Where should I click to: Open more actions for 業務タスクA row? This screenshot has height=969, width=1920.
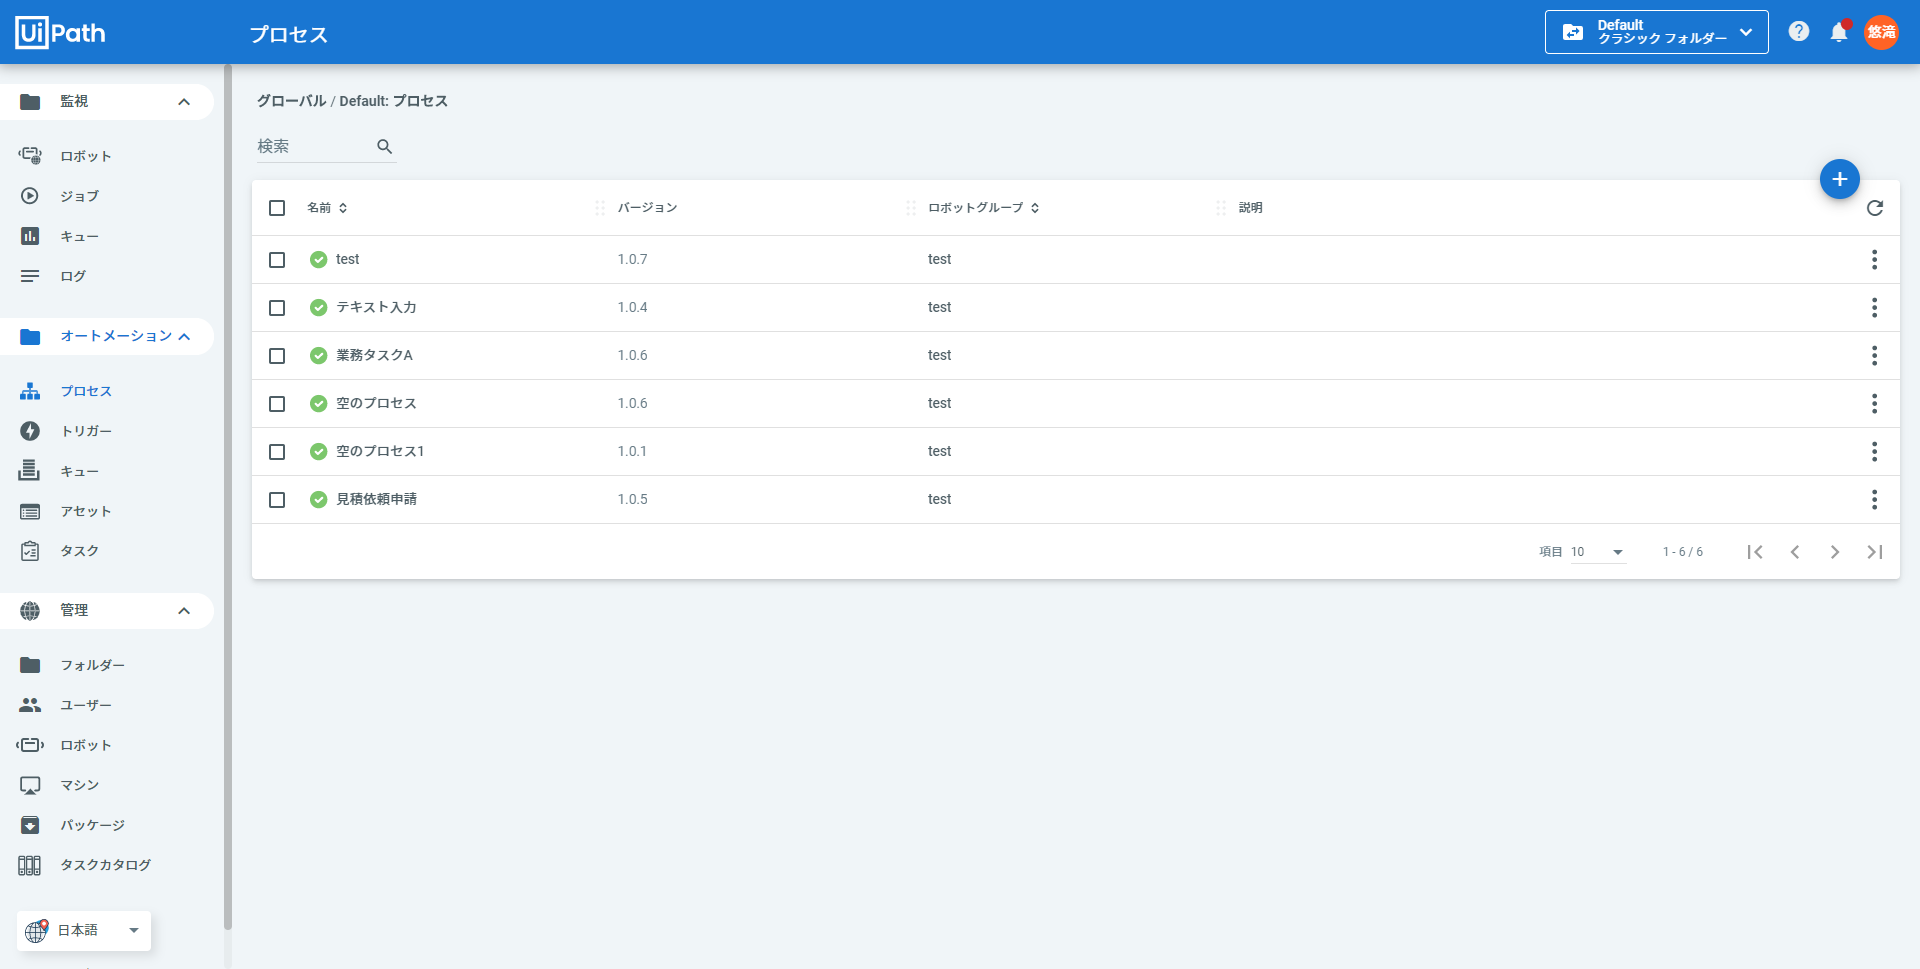point(1873,356)
